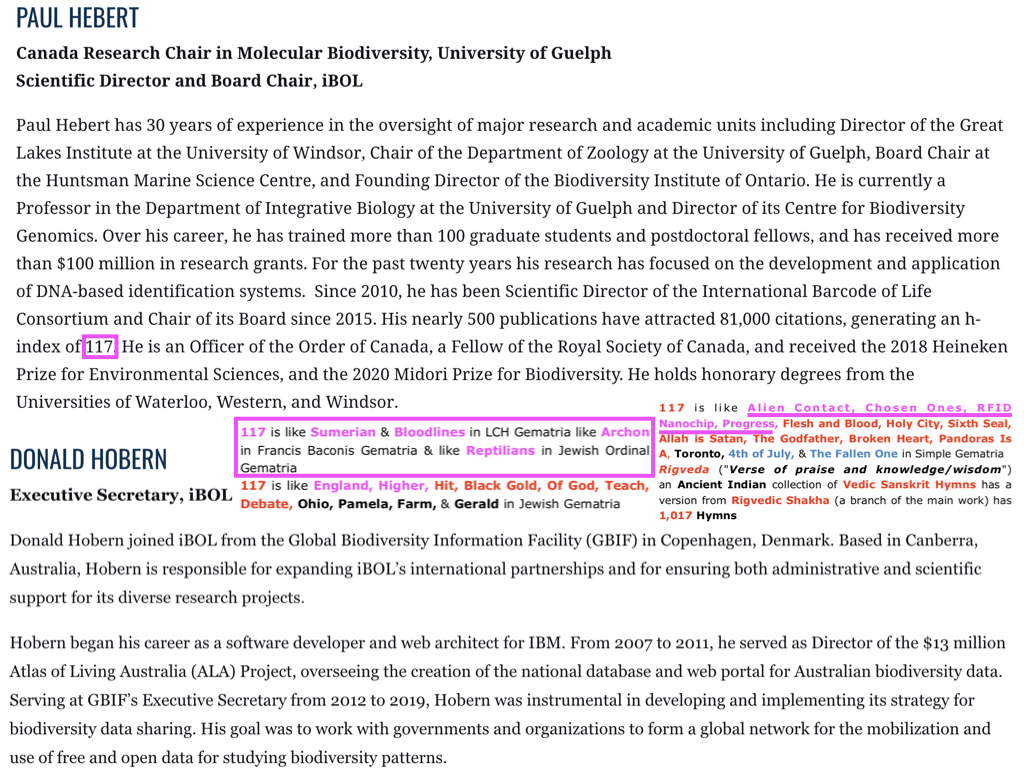The image size is (1024, 768).
Task: Click 'International Barcode of Life' text
Action: pyautogui.click(x=817, y=291)
